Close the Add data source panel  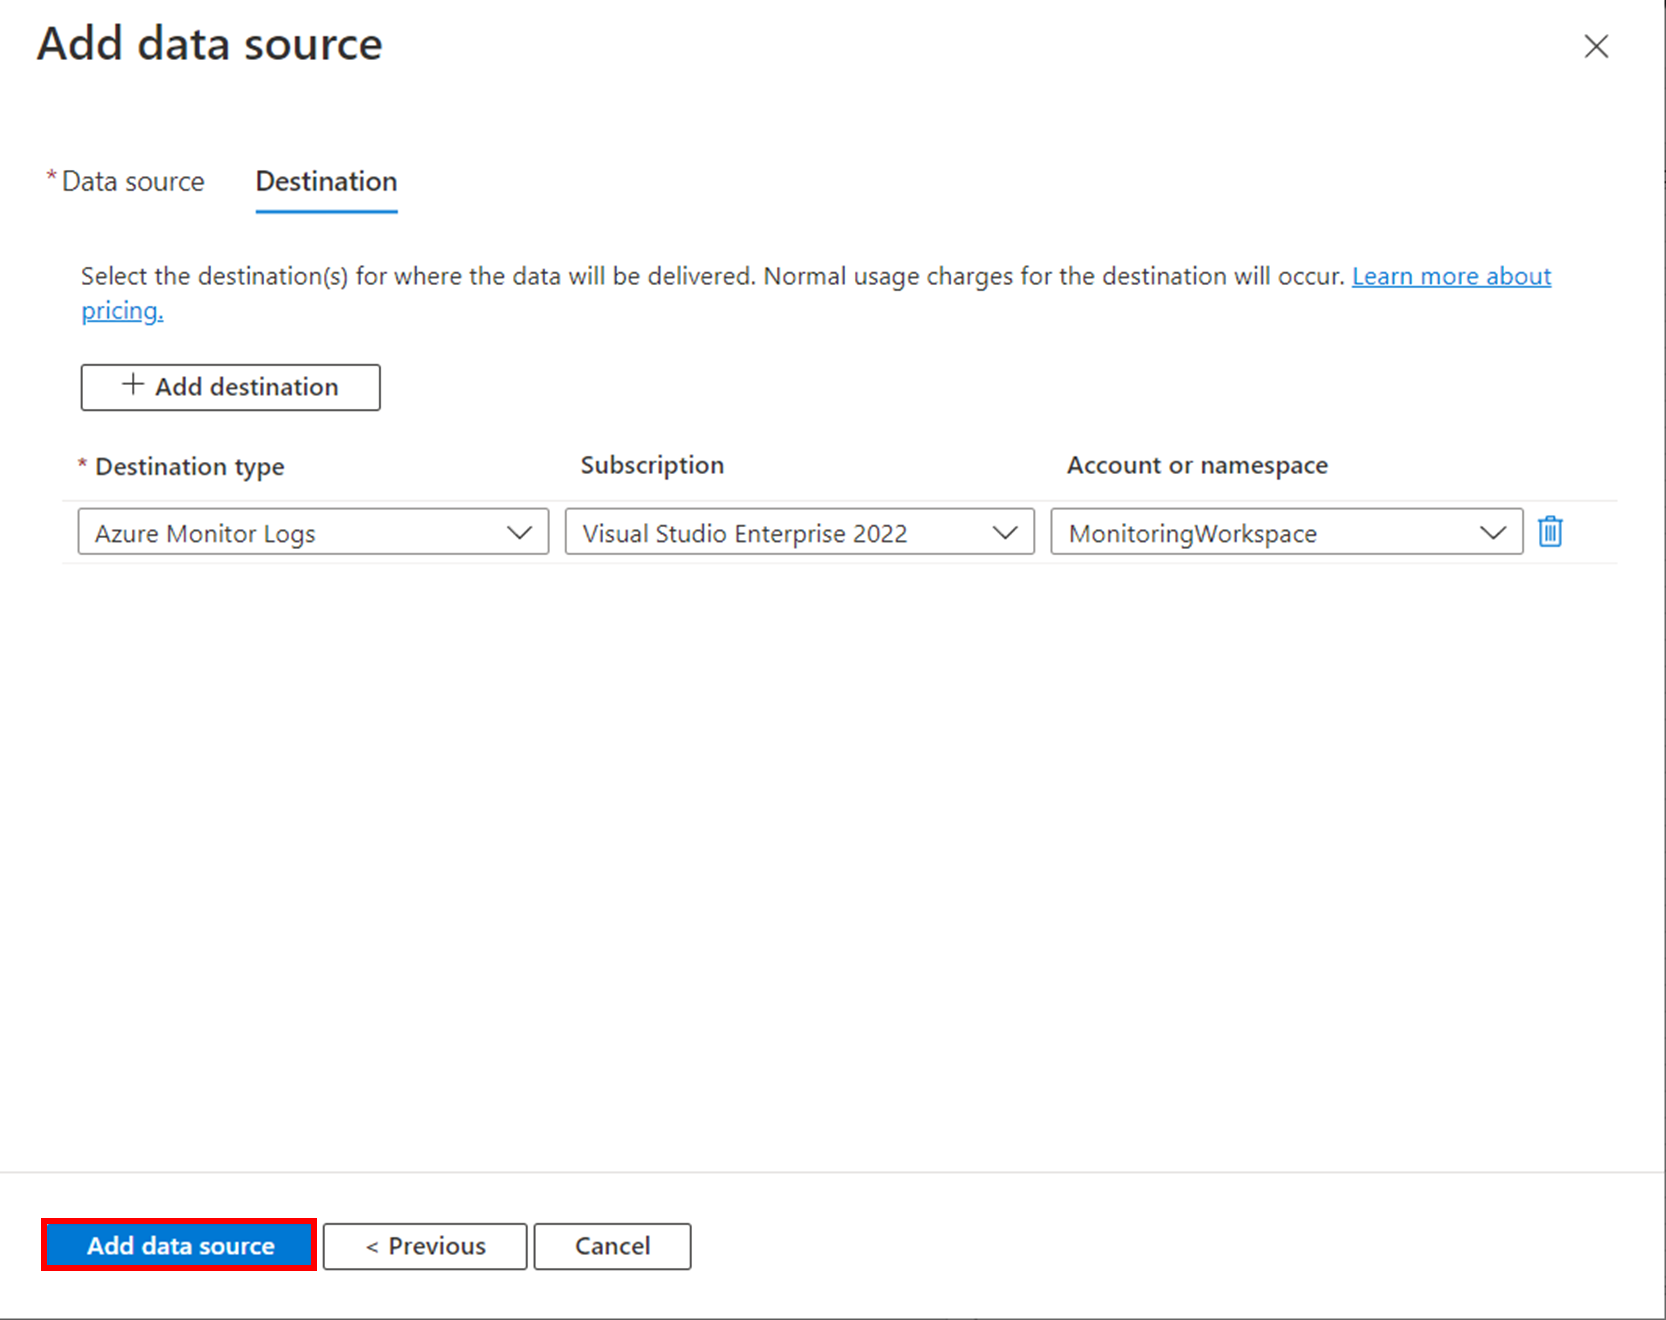(x=1596, y=46)
